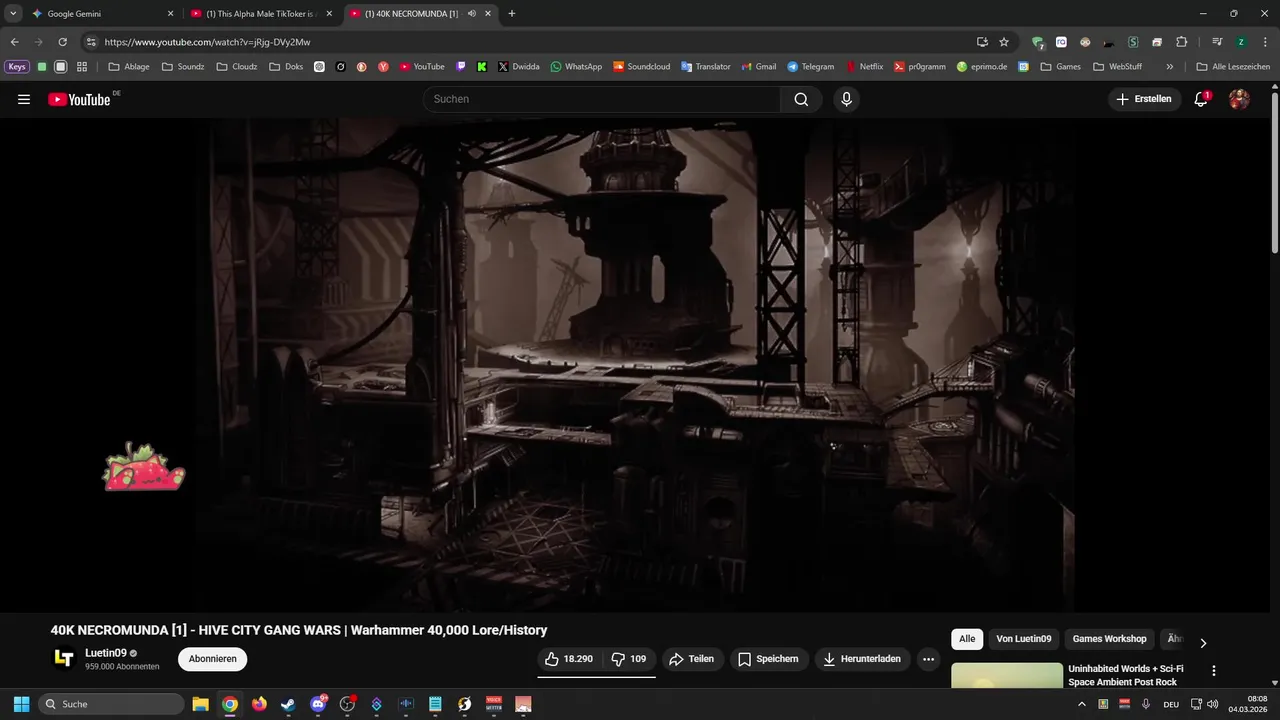This screenshot has width=1280, height=720.
Task: Select the Von Luetin09 chip
Action: tap(1023, 639)
